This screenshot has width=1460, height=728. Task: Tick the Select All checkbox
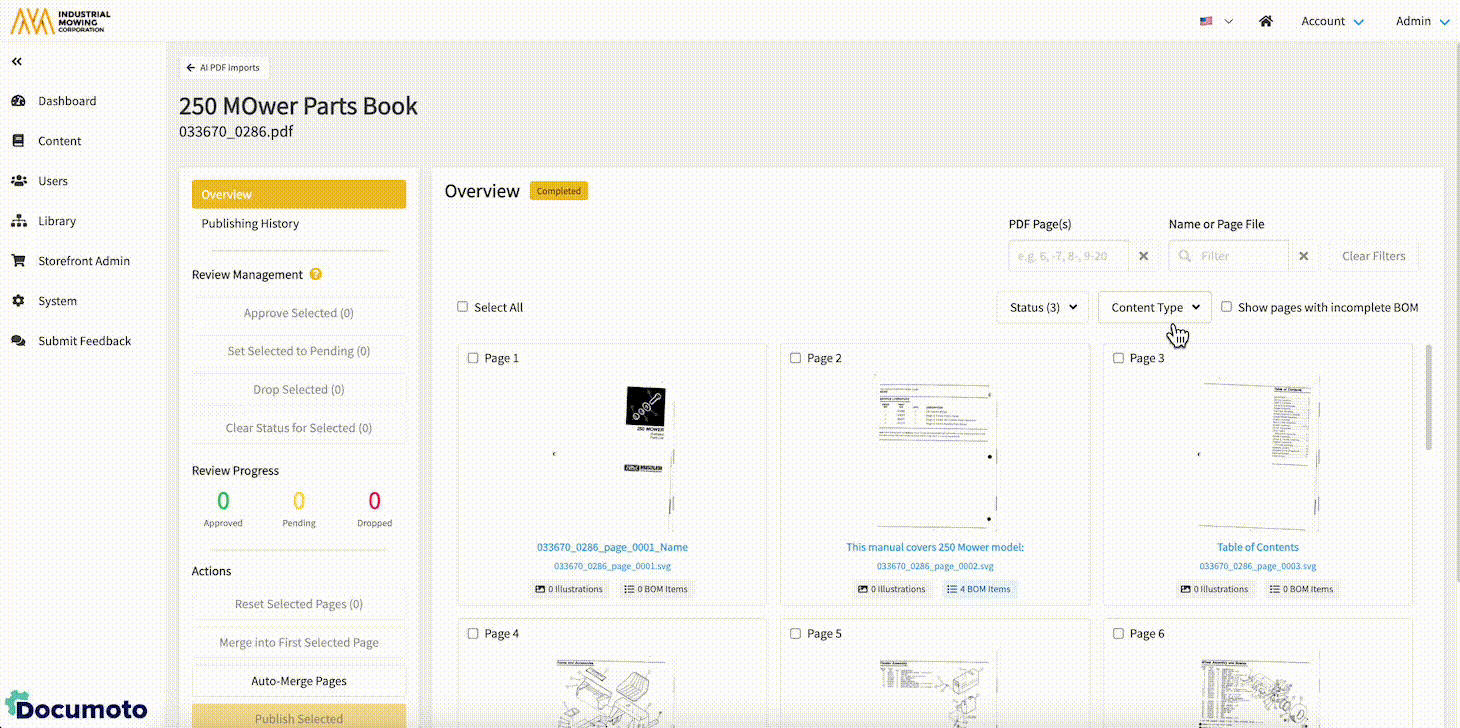(463, 307)
